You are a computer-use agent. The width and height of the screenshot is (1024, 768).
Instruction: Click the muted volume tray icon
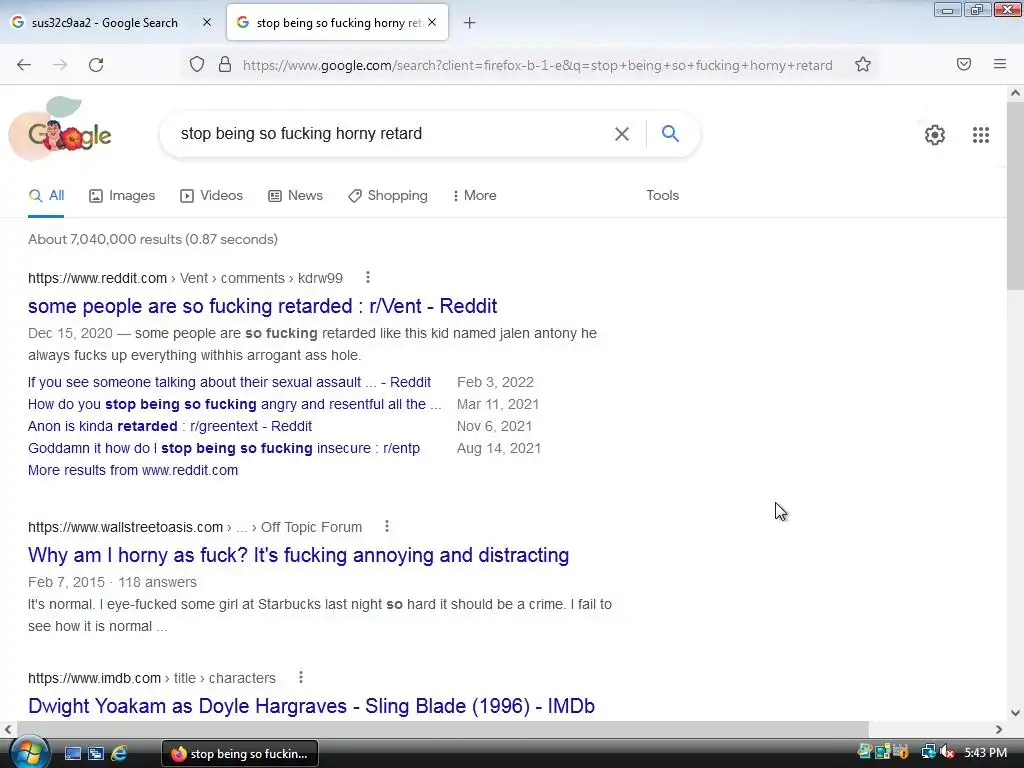[x=947, y=753]
